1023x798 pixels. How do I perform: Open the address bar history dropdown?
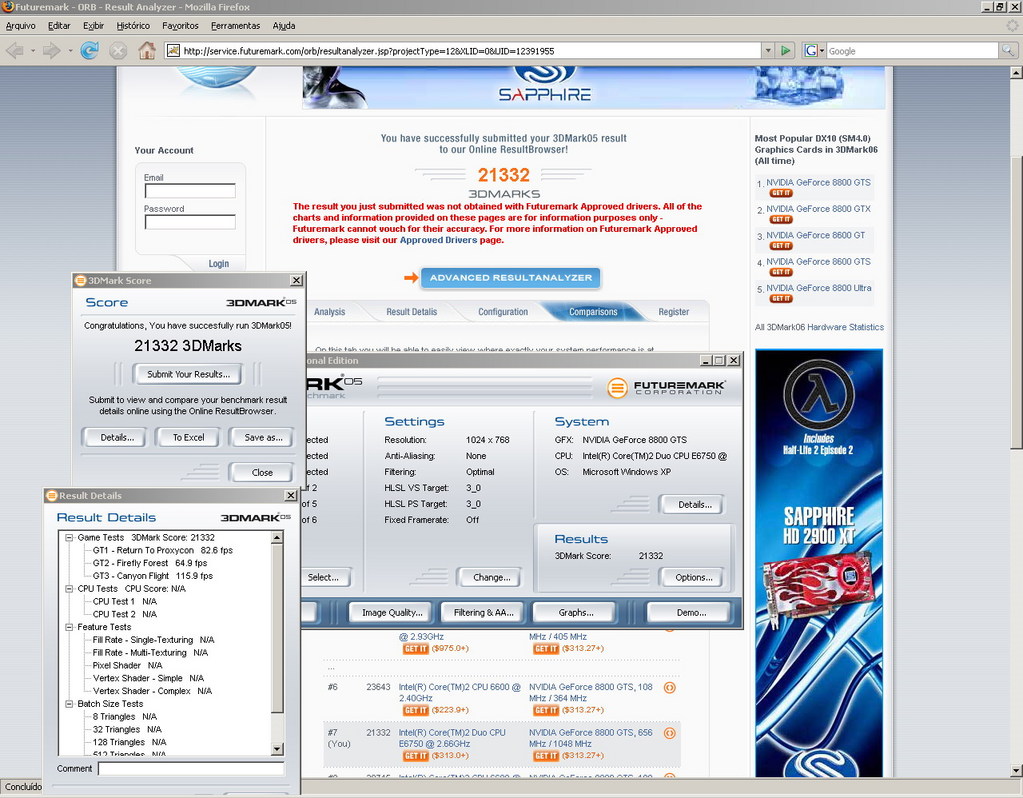pos(768,50)
